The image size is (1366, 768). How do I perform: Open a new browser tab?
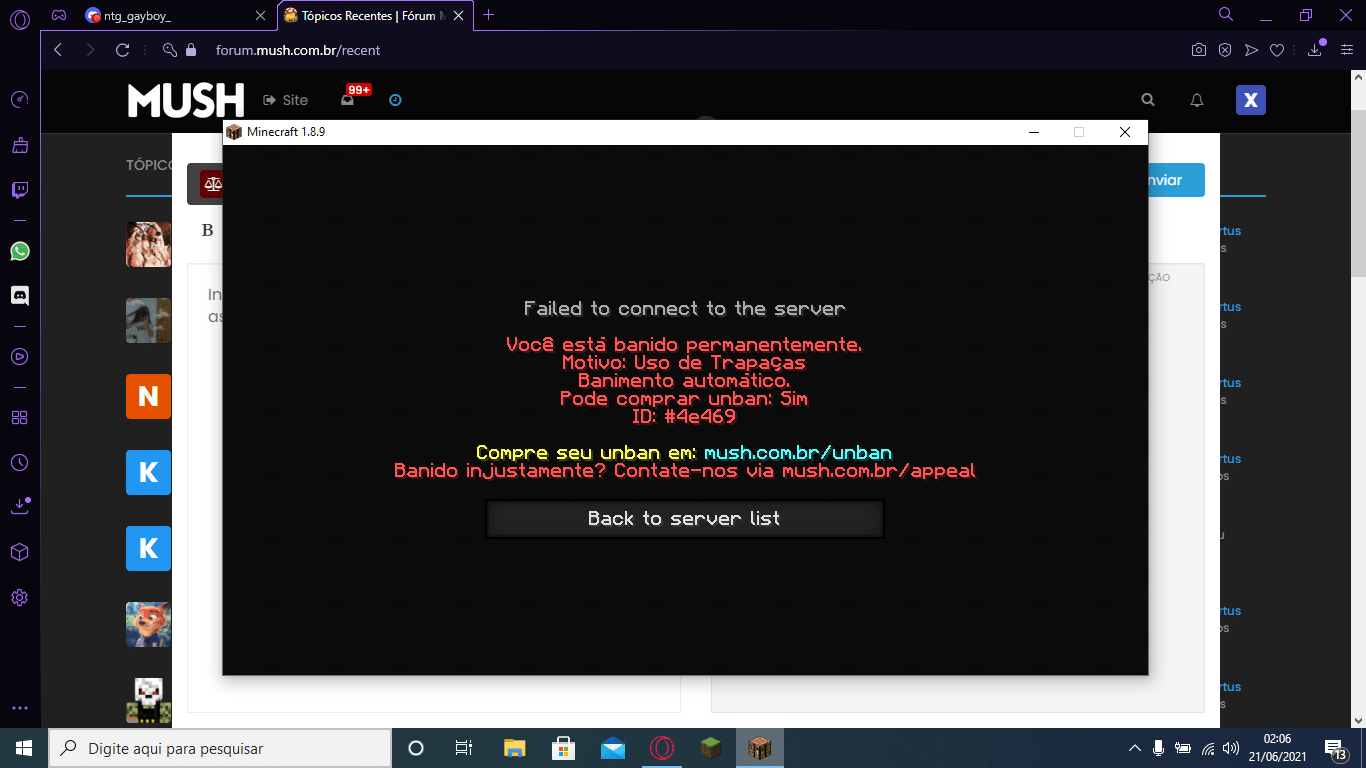[489, 15]
